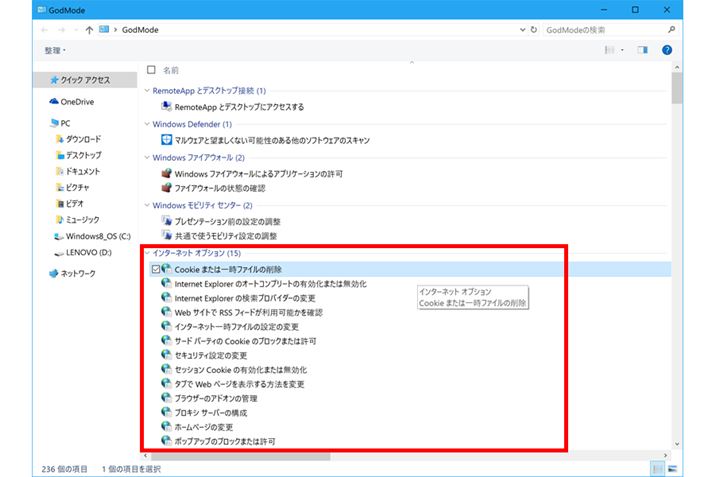This screenshot has width=715, height=477.
Task: Collapse the Windows モビリティ センター group
Action: 147,205
